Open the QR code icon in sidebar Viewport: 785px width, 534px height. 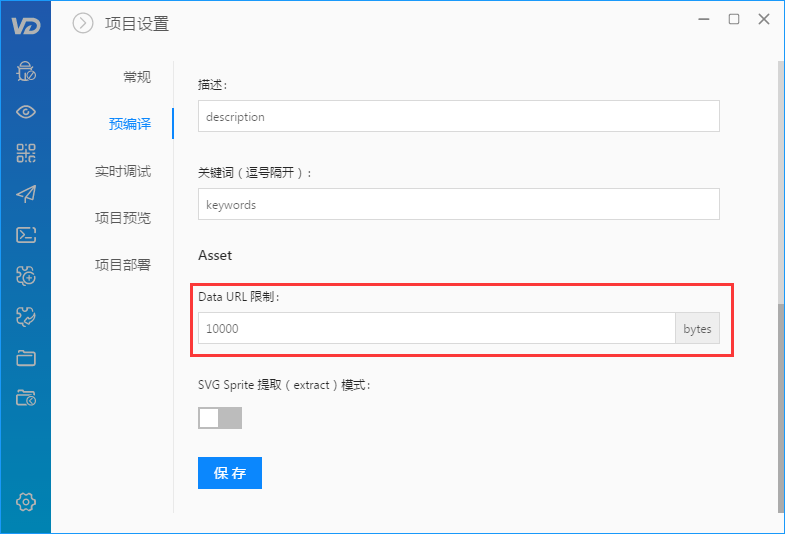click(26, 153)
